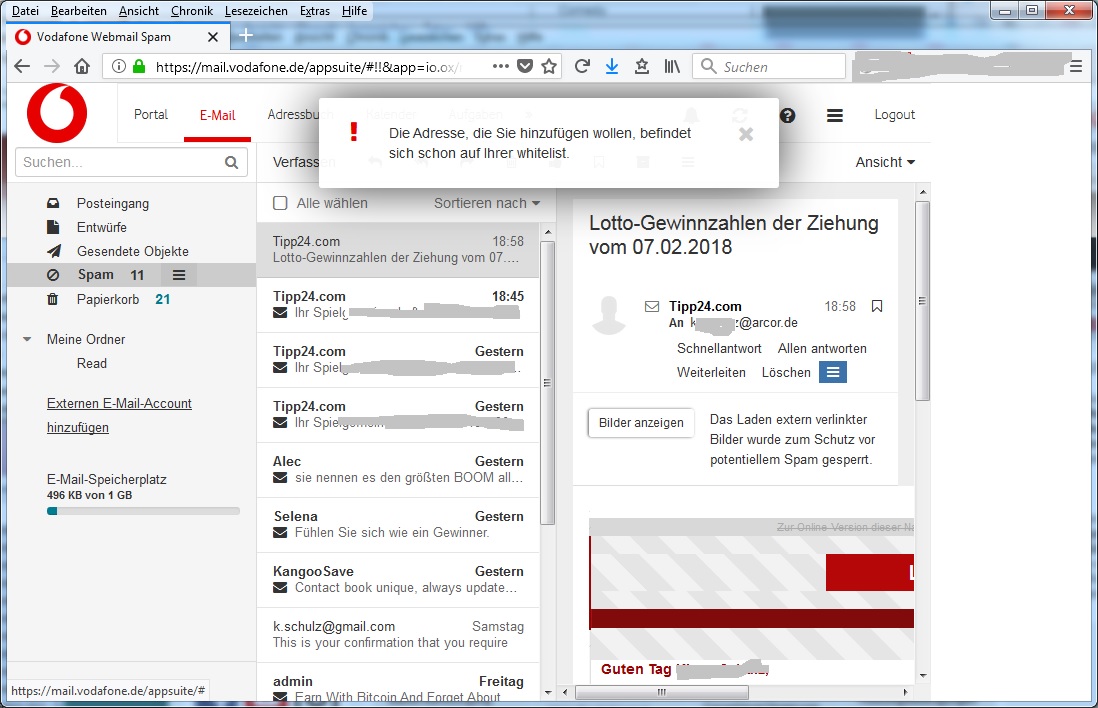Screen dimensions: 1098x708
Task: Switch to the E-Mail tab
Action: (218, 115)
